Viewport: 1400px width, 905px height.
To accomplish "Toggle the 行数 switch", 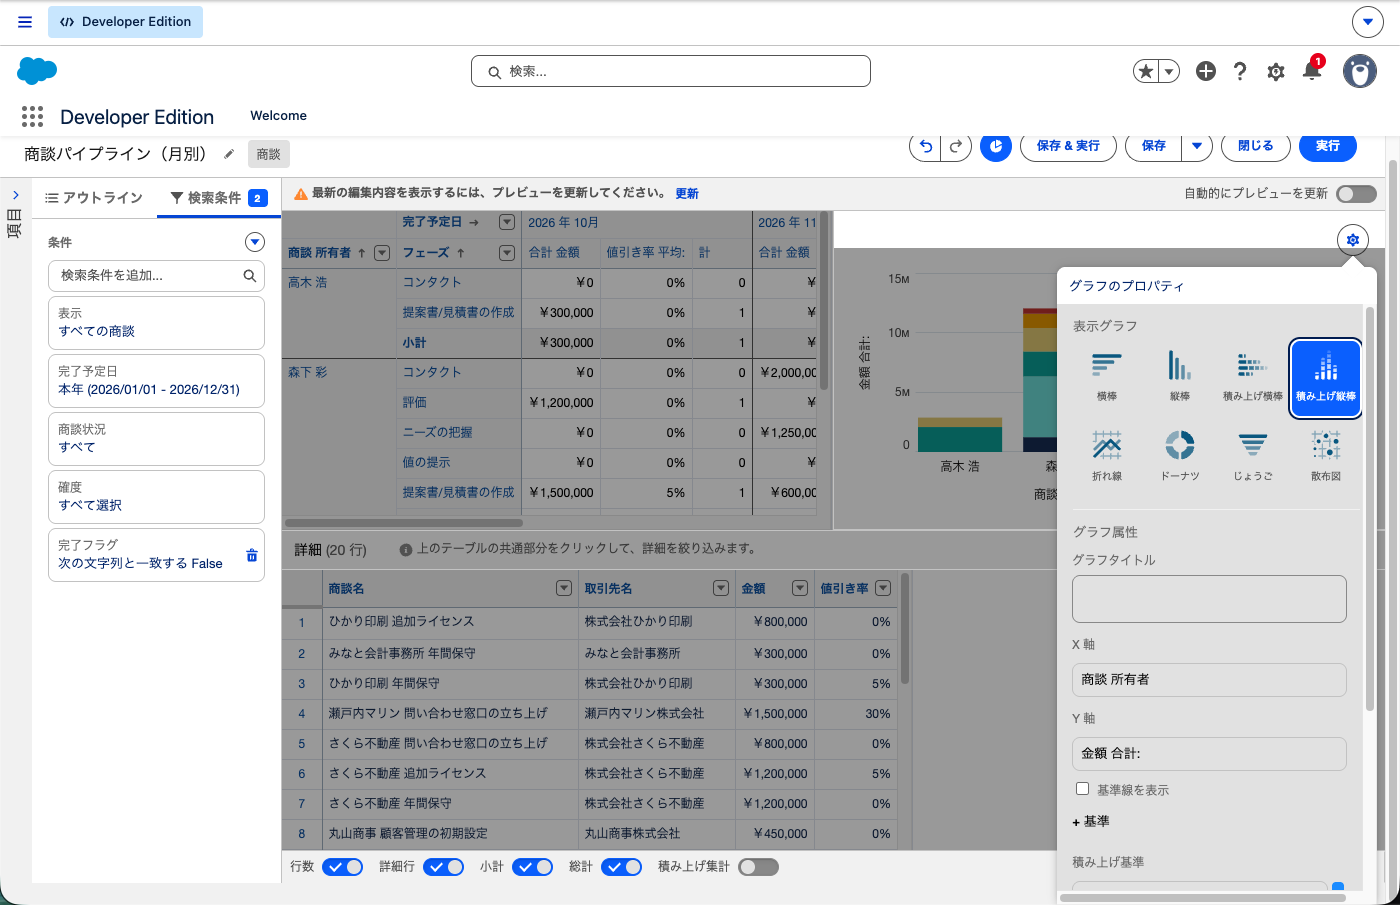I will (342, 867).
